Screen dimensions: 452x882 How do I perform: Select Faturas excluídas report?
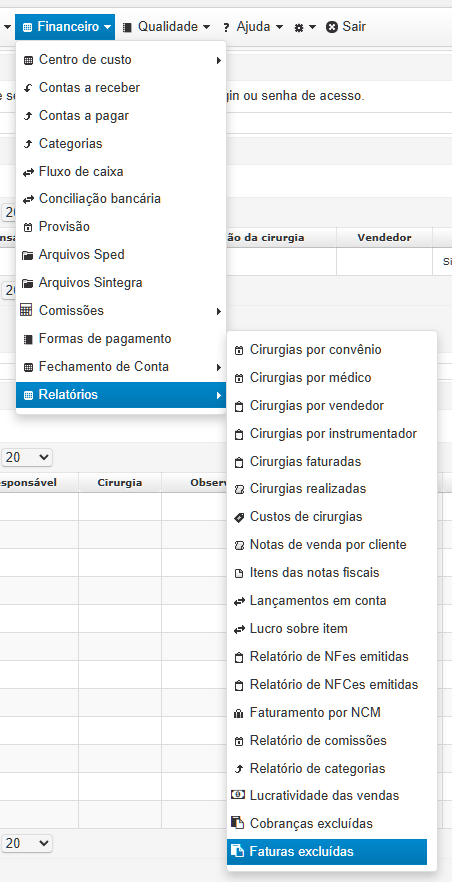[x=327, y=851]
